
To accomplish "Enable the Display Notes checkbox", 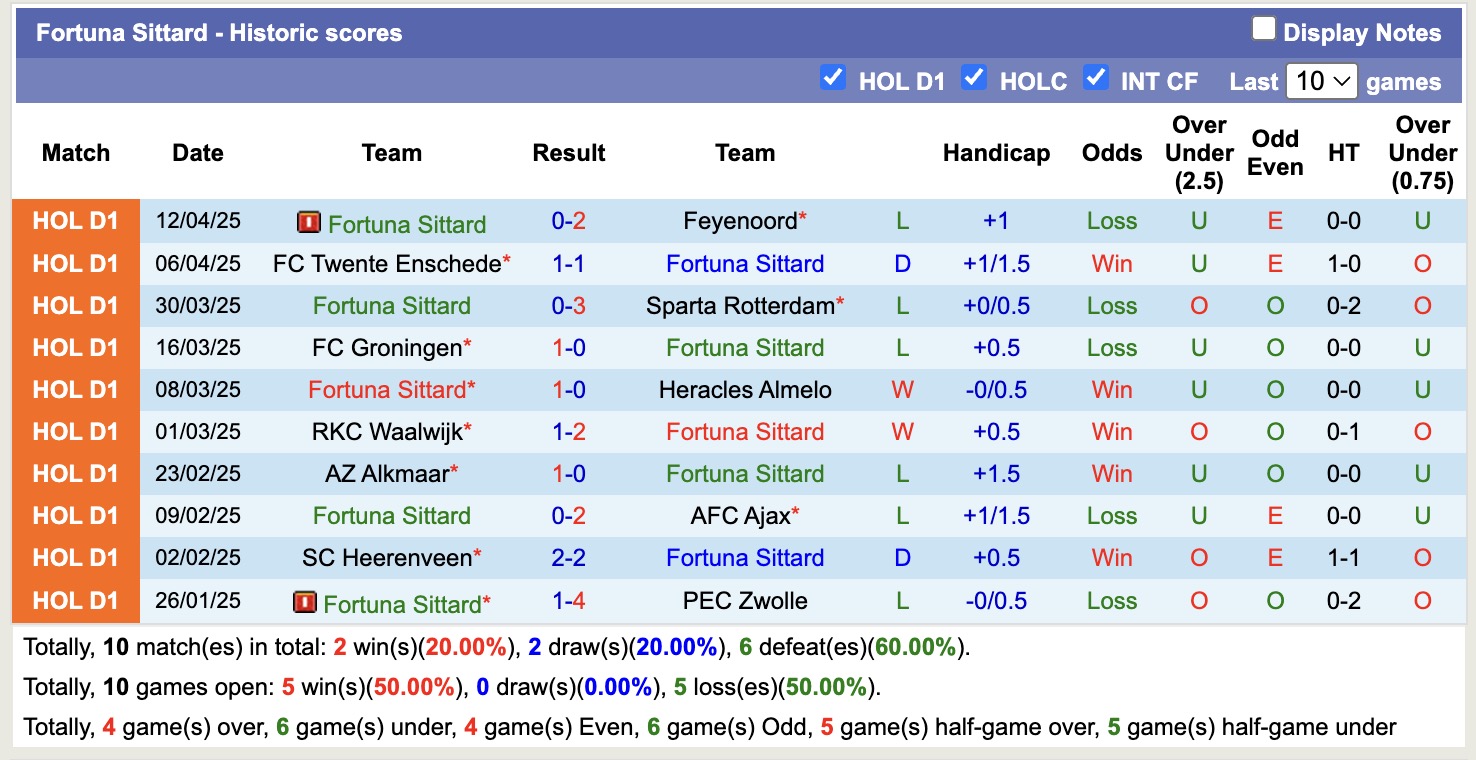I will click(1264, 29).
